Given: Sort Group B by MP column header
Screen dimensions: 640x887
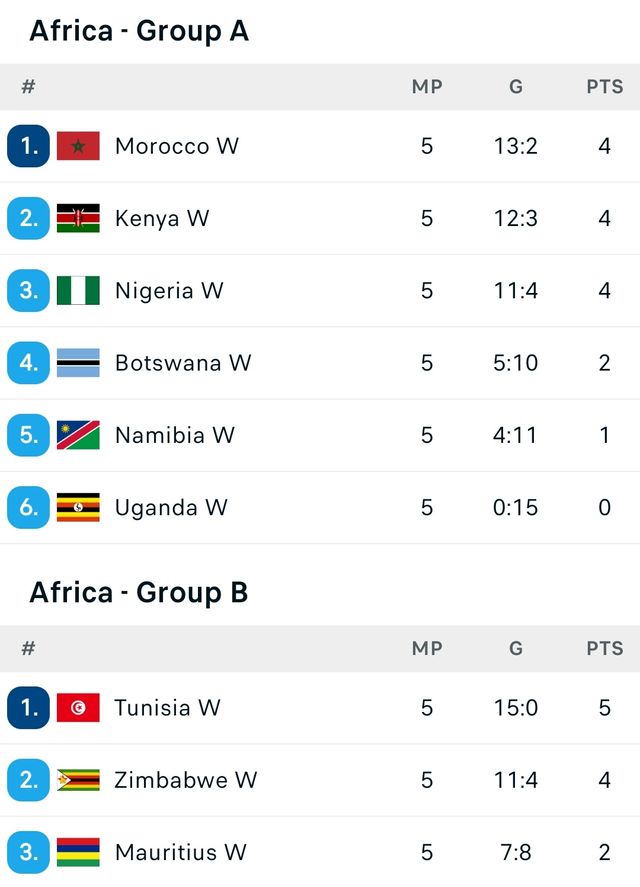Looking at the screenshot, I should (427, 649).
